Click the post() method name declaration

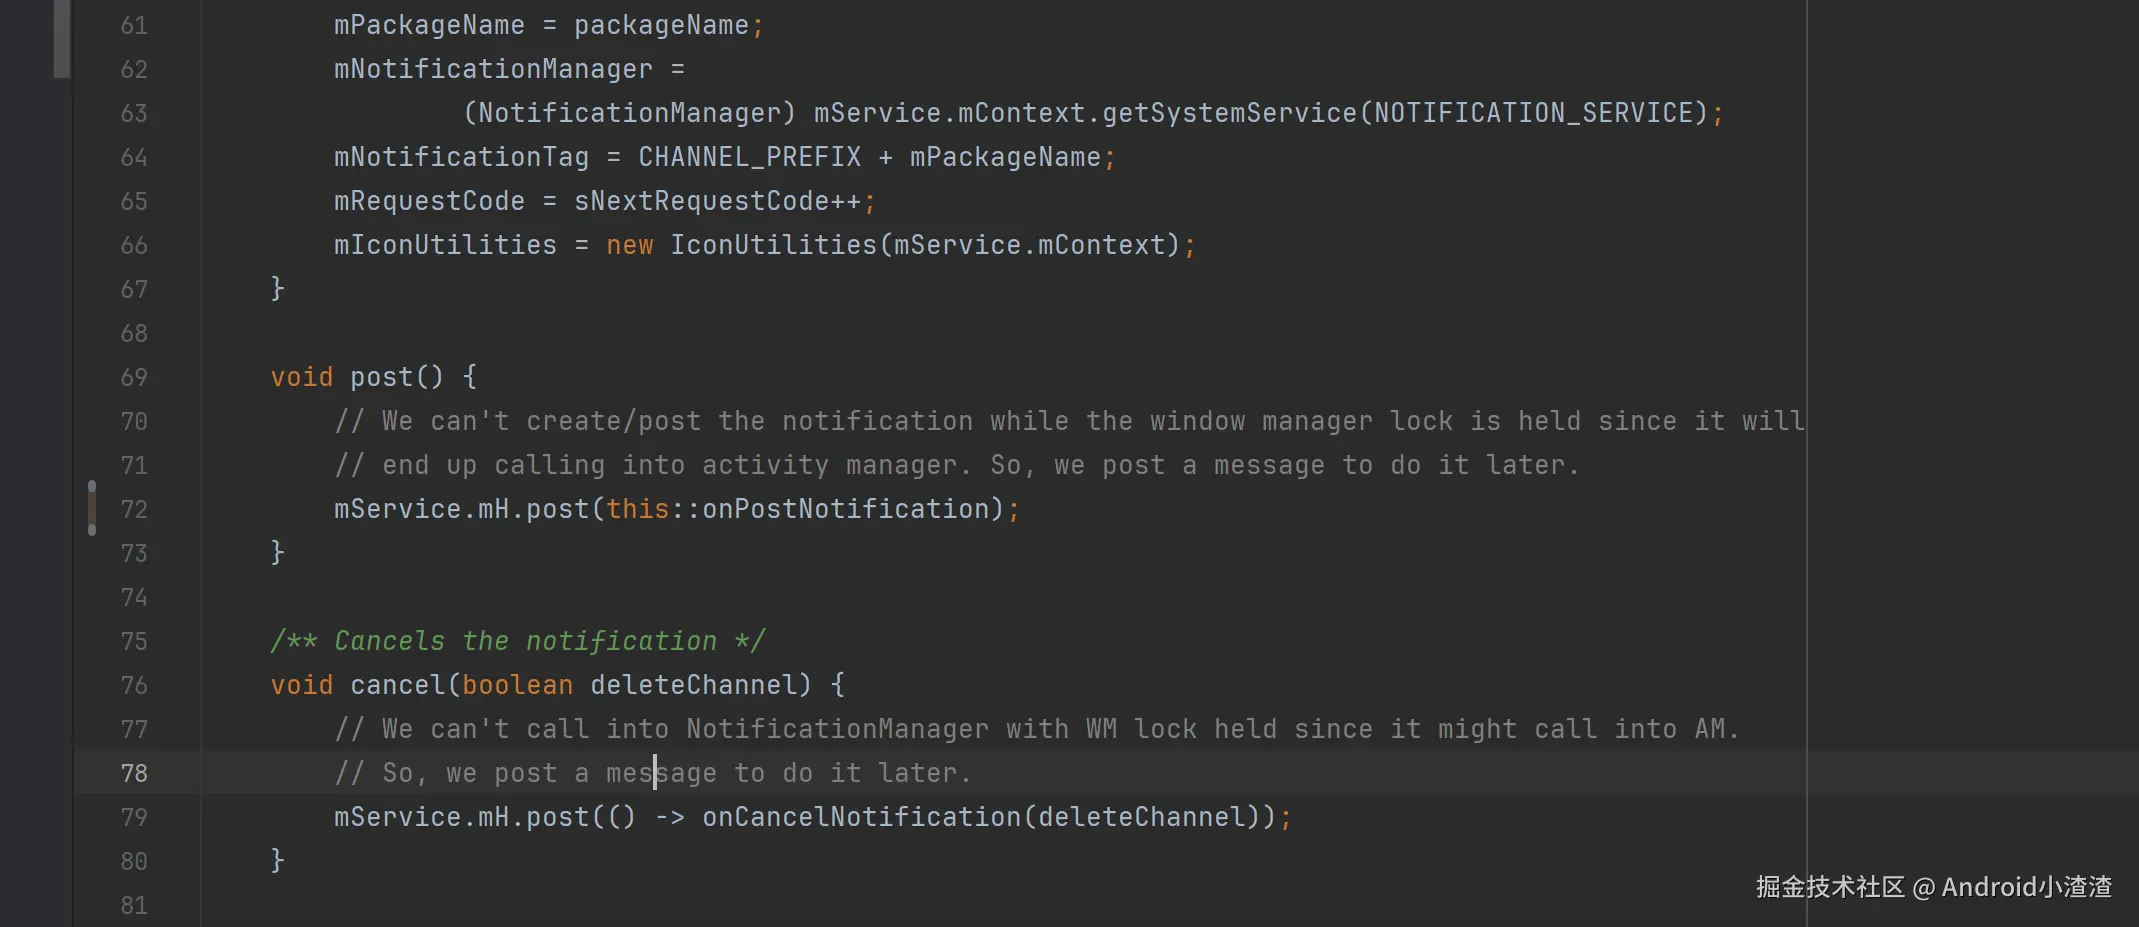click(x=381, y=377)
